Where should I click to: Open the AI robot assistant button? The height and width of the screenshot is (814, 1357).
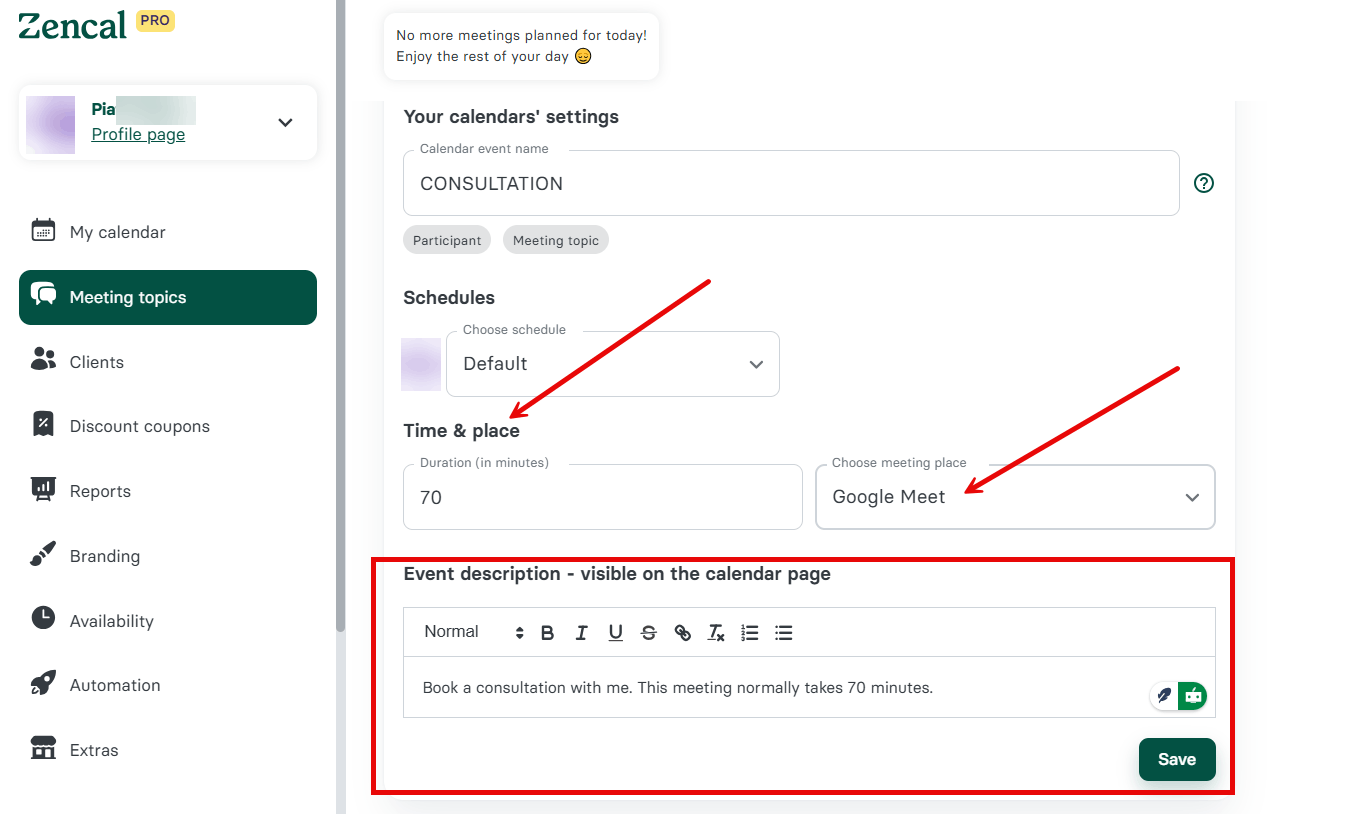tap(1192, 695)
